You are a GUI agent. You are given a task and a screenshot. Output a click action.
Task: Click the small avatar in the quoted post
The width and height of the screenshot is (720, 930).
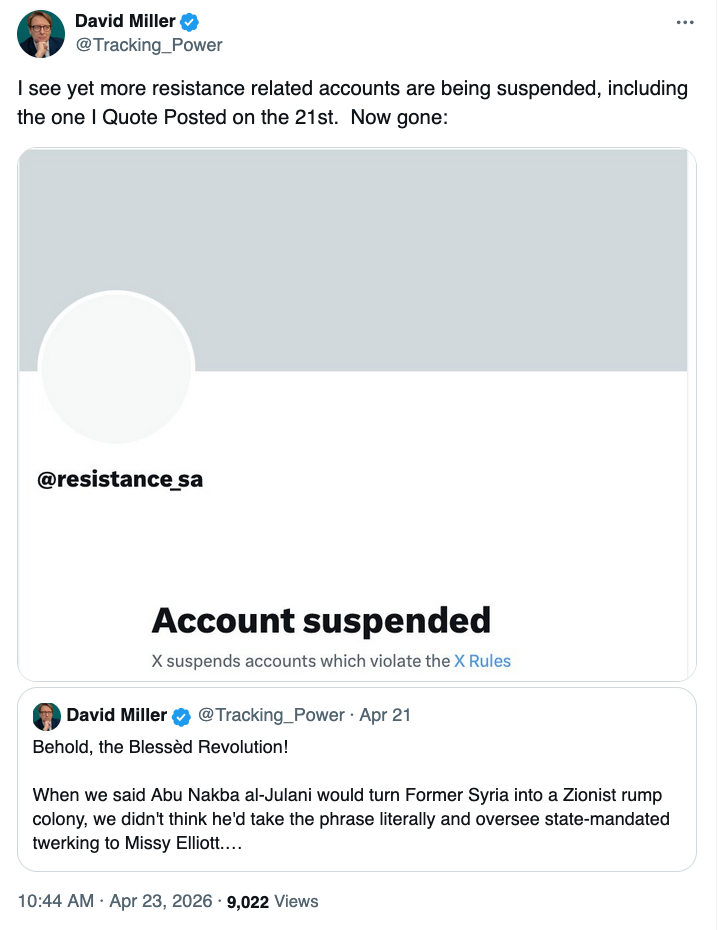tap(47, 716)
